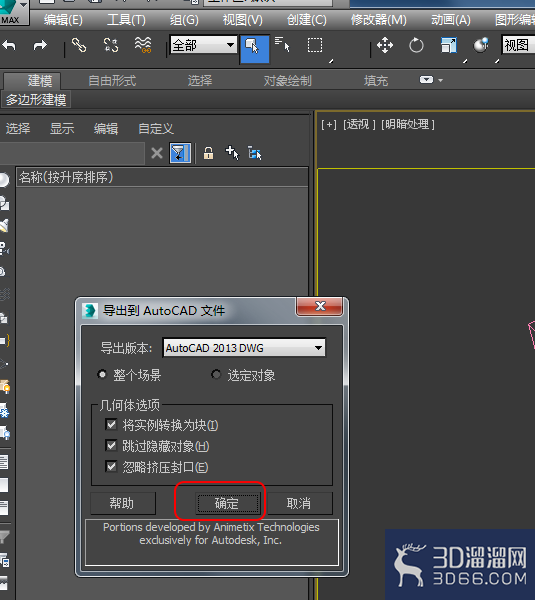Click the lock icon in scene explorer
The image size is (535, 600).
click(209, 153)
